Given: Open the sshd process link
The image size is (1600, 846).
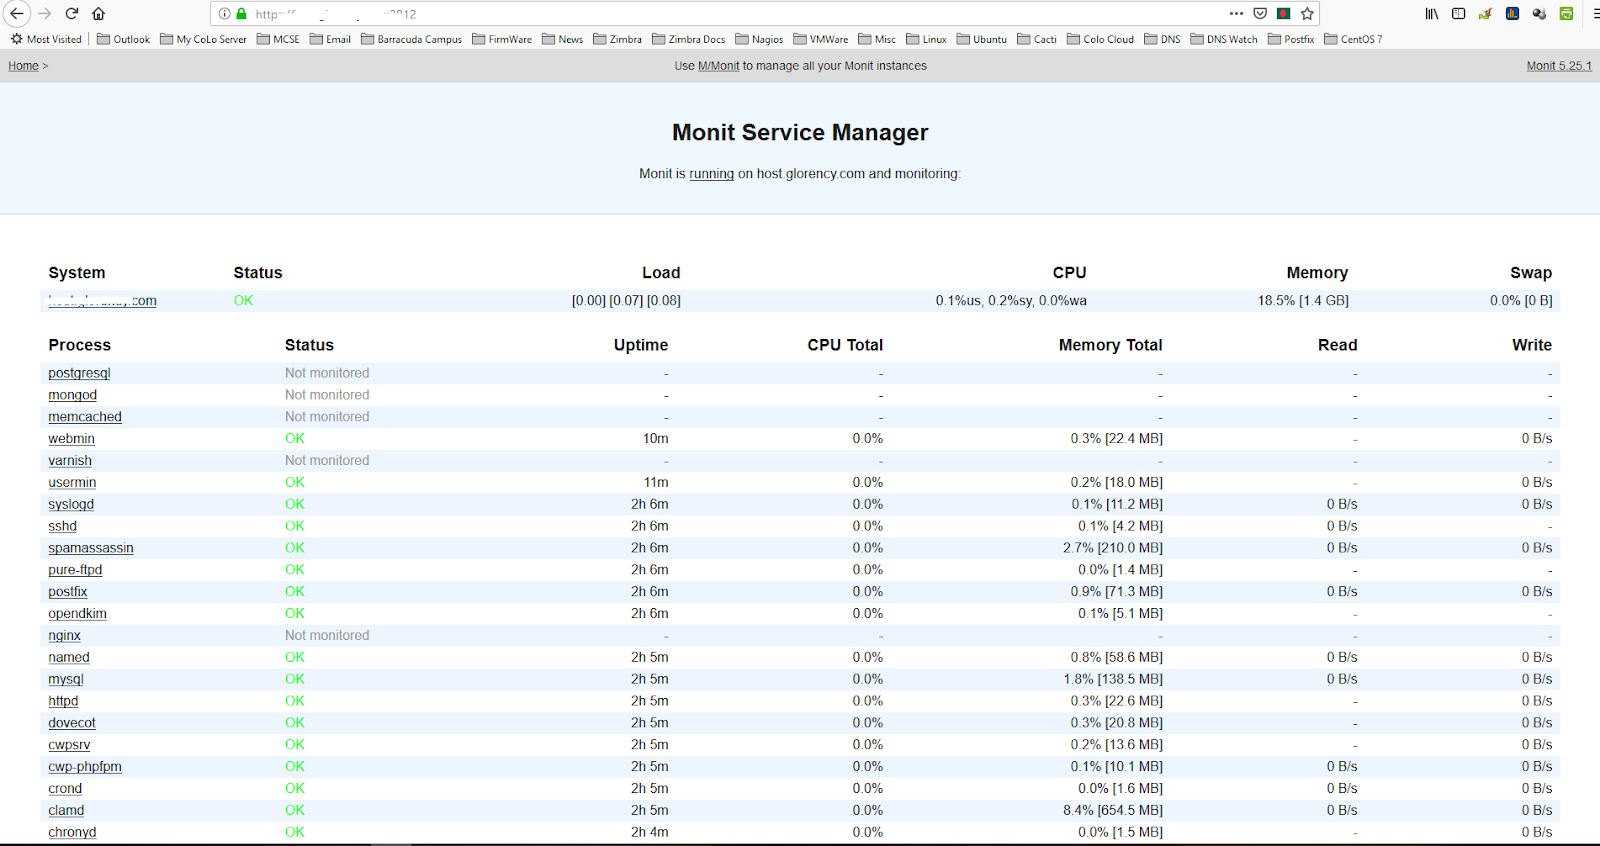Looking at the screenshot, I should coord(62,526).
